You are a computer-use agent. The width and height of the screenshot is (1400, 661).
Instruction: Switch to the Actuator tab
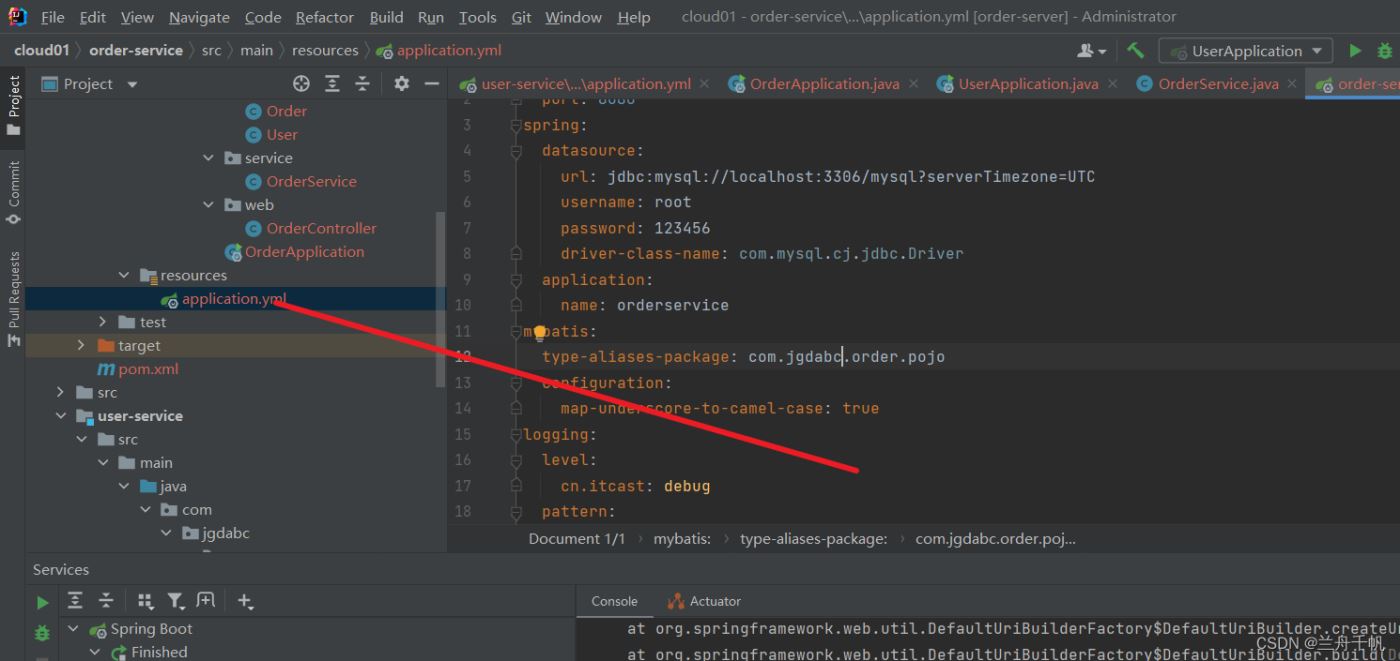click(704, 601)
